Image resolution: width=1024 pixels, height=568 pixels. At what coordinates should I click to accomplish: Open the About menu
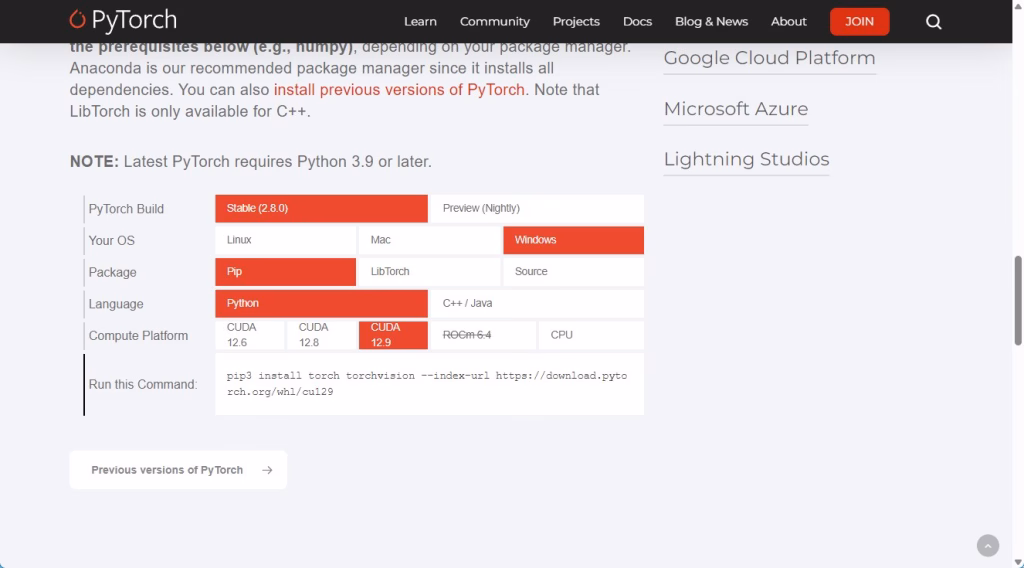pos(788,22)
